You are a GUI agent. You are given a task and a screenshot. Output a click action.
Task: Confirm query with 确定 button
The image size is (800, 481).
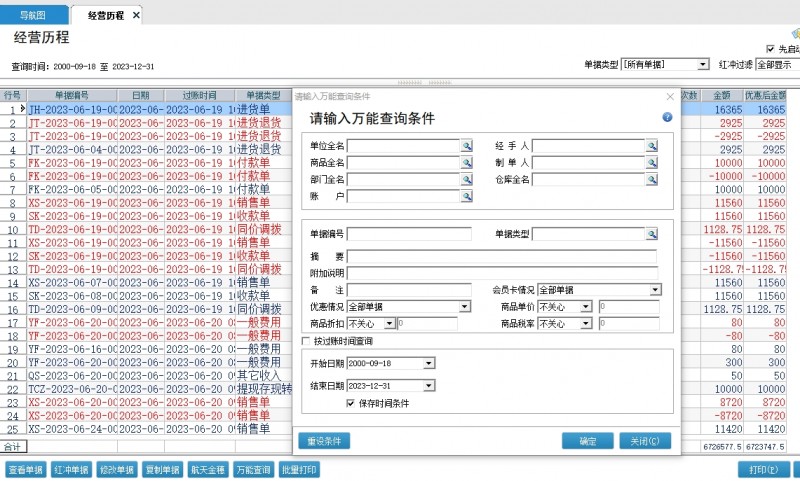click(588, 441)
